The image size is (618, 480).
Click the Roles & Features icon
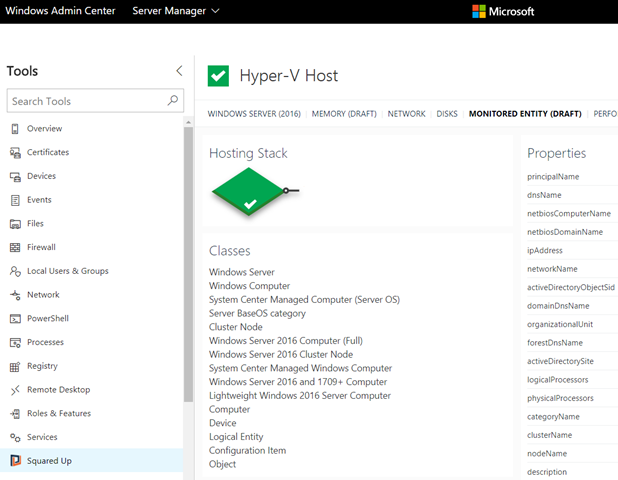point(15,414)
